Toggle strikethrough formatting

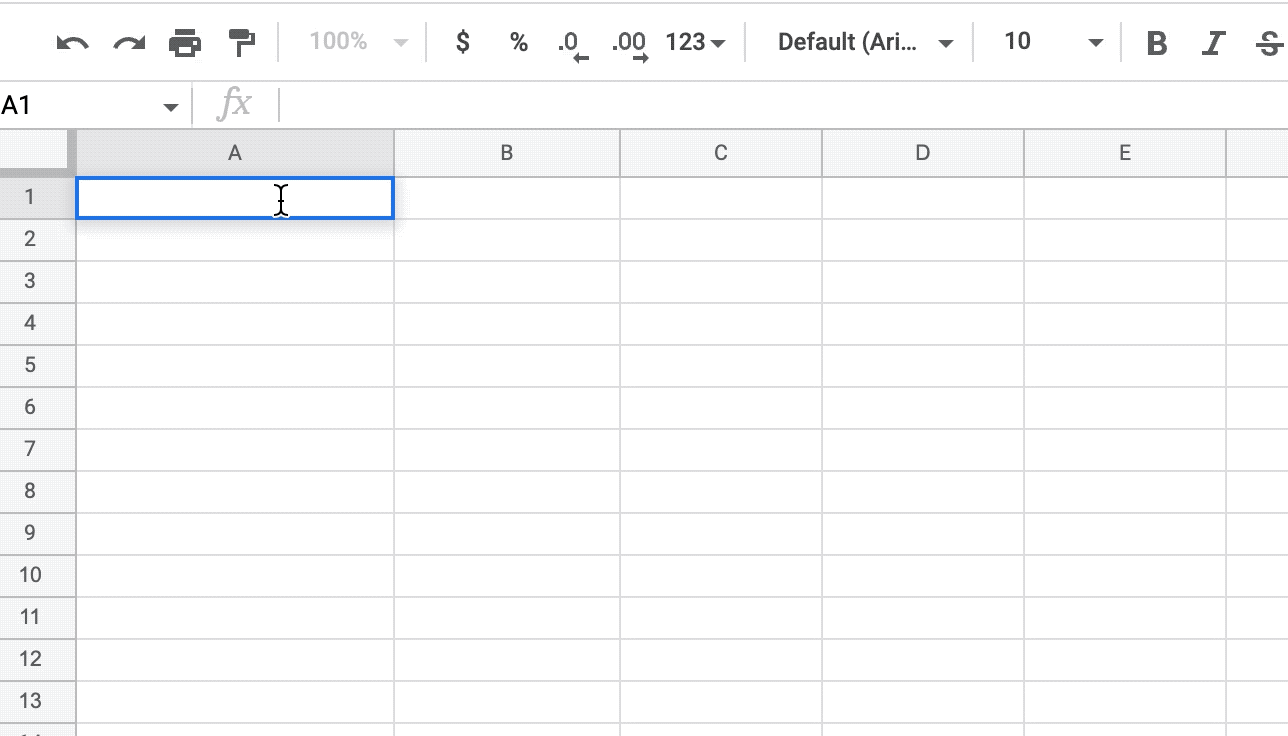point(1269,43)
